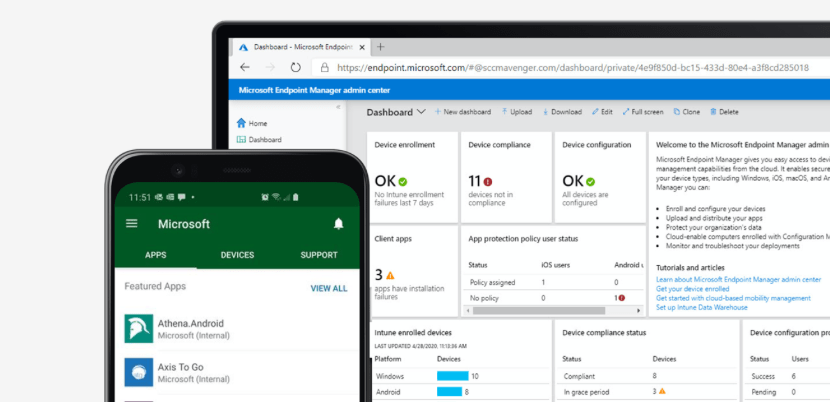Click red alert icon in No policy row
This screenshot has width=830, height=402.
[621, 298]
